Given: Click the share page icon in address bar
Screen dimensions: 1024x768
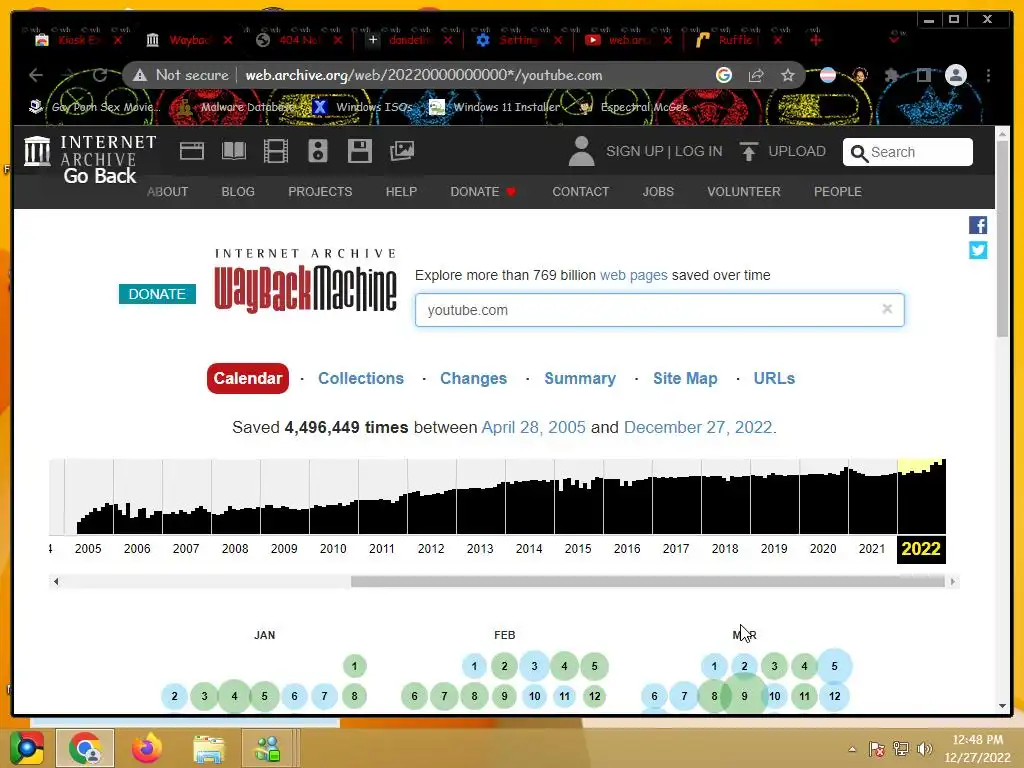Looking at the screenshot, I should [756, 75].
